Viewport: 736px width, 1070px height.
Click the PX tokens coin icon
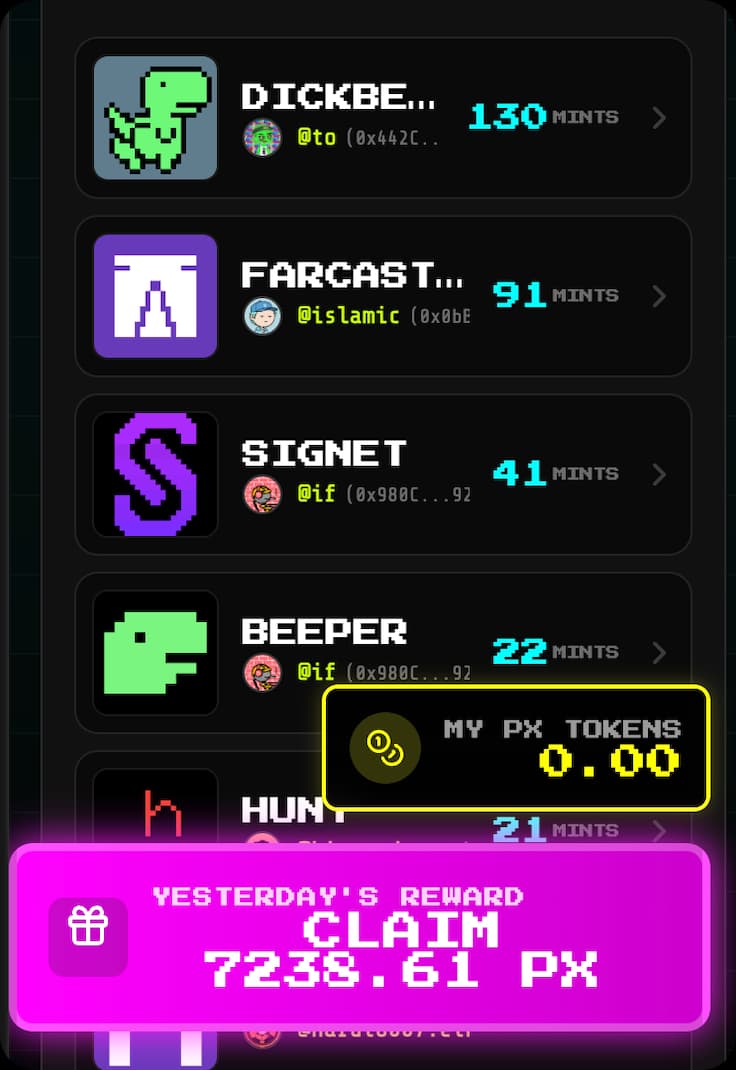coord(385,748)
